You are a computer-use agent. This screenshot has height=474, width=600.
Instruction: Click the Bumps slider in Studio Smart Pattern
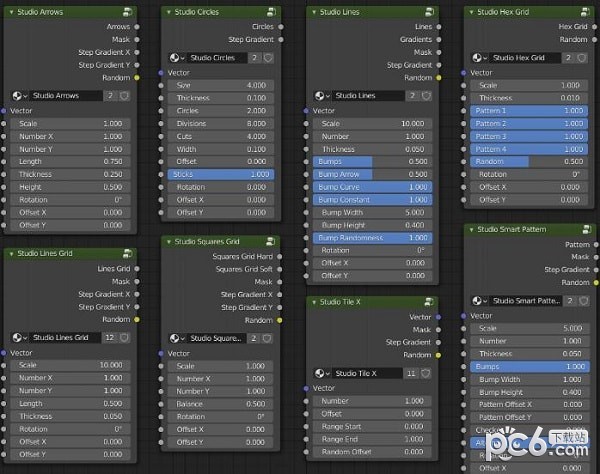pos(530,366)
